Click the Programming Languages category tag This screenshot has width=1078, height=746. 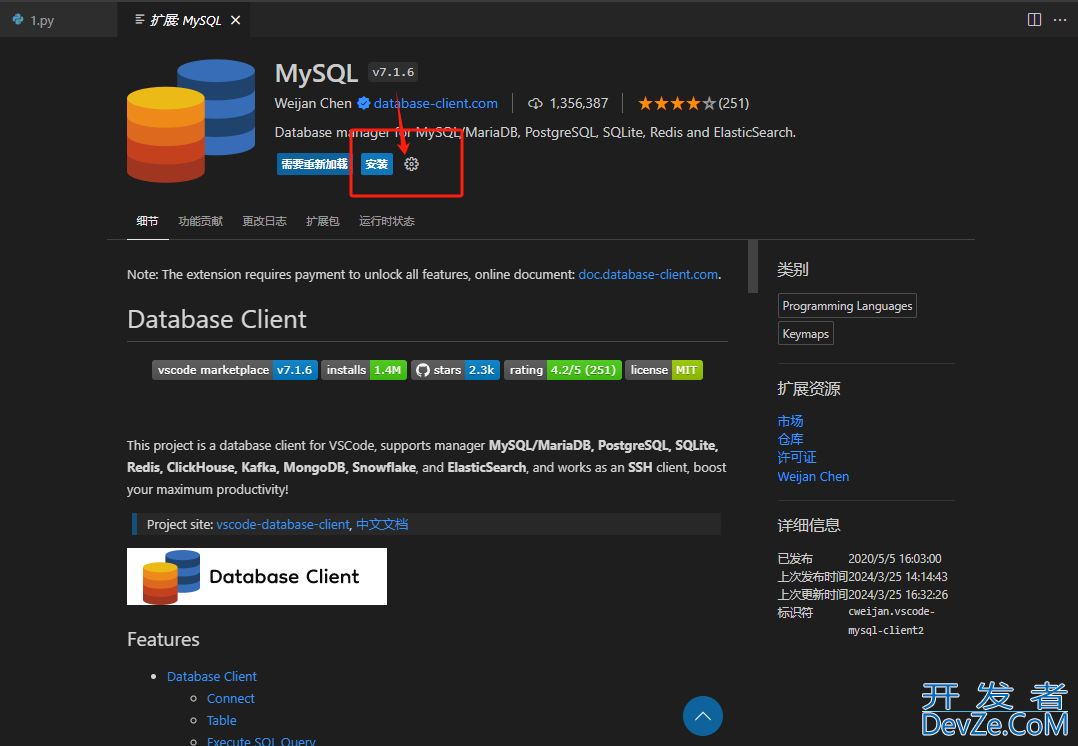(847, 306)
